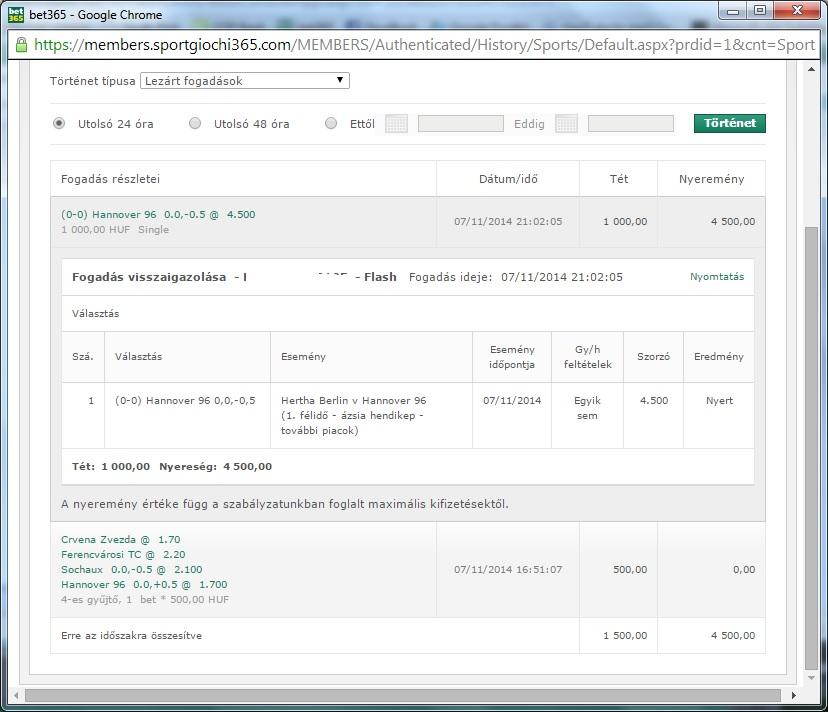Click 'Hannover 96 0.0,+0.5 @ 1.700' link
Screen dimensions: 828x712
[144, 584]
